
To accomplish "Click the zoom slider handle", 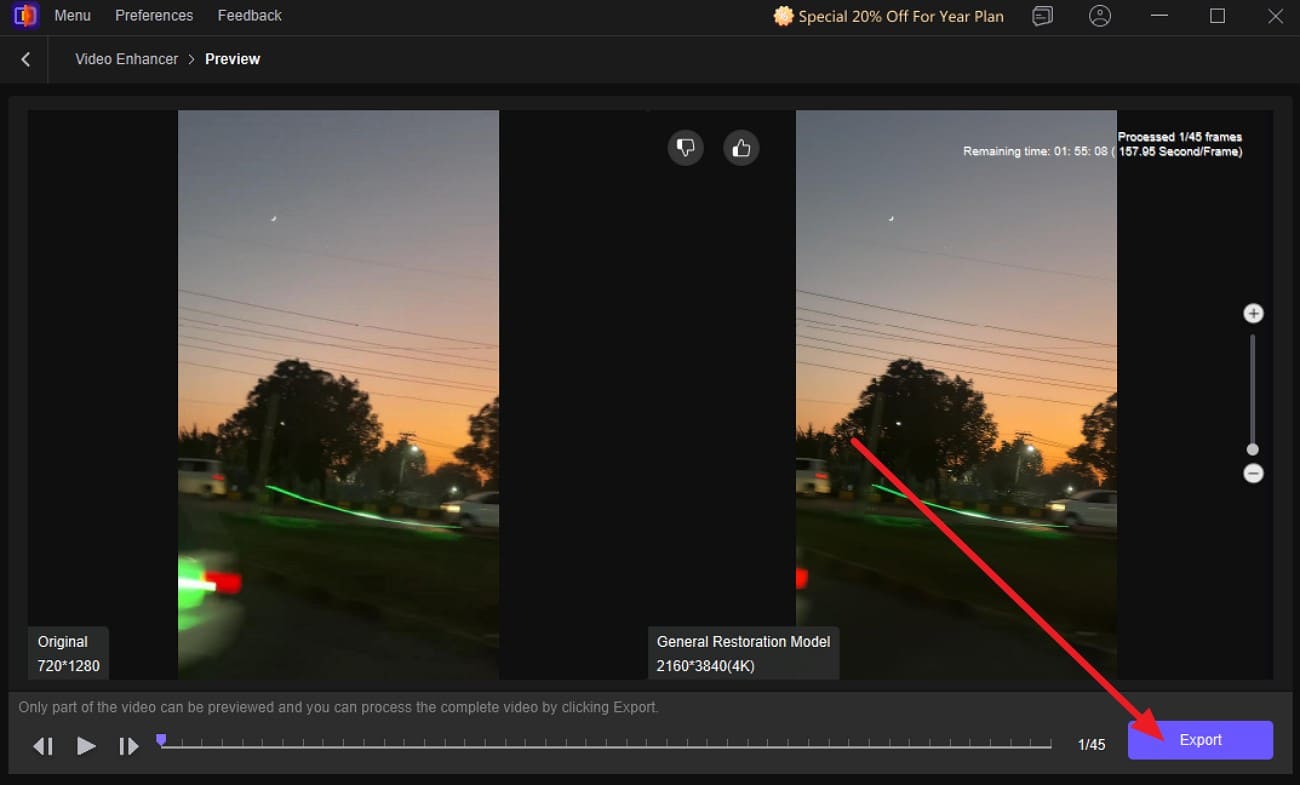I will [x=1253, y=449].
